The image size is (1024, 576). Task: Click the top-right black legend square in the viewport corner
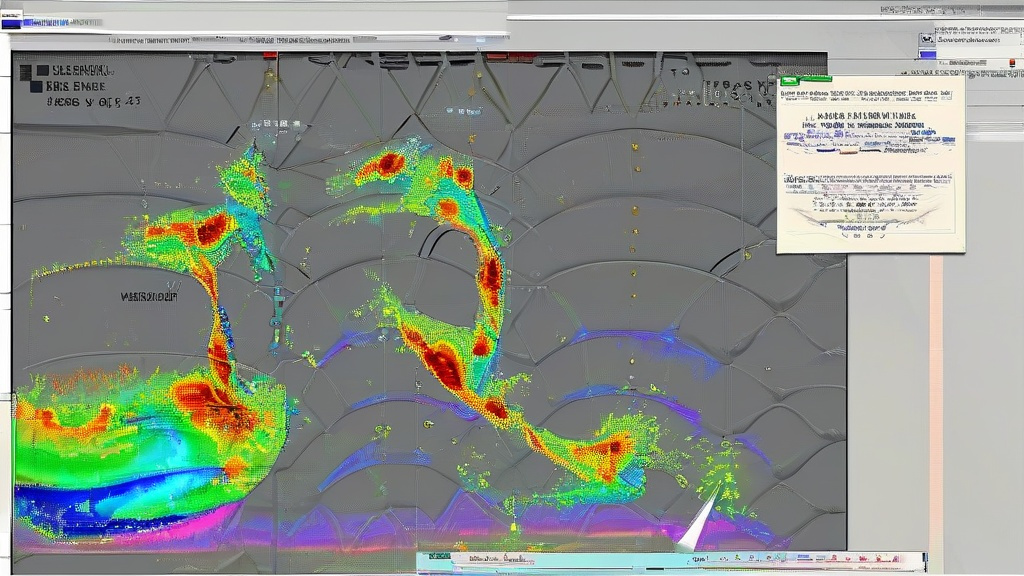pos(42,71)
